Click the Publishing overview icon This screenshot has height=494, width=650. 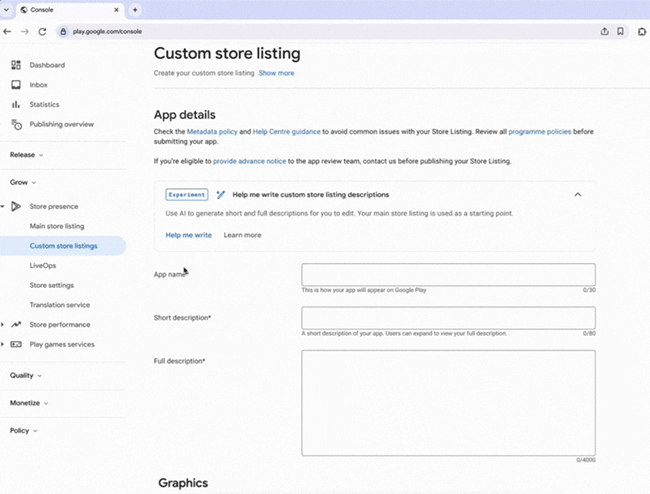pyautogui.click(x=16, y=124)
